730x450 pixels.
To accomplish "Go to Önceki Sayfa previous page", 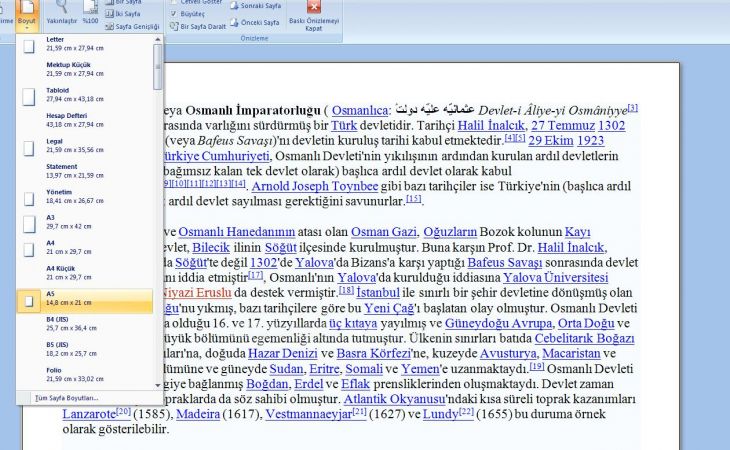I will click(x=255, y=22).
